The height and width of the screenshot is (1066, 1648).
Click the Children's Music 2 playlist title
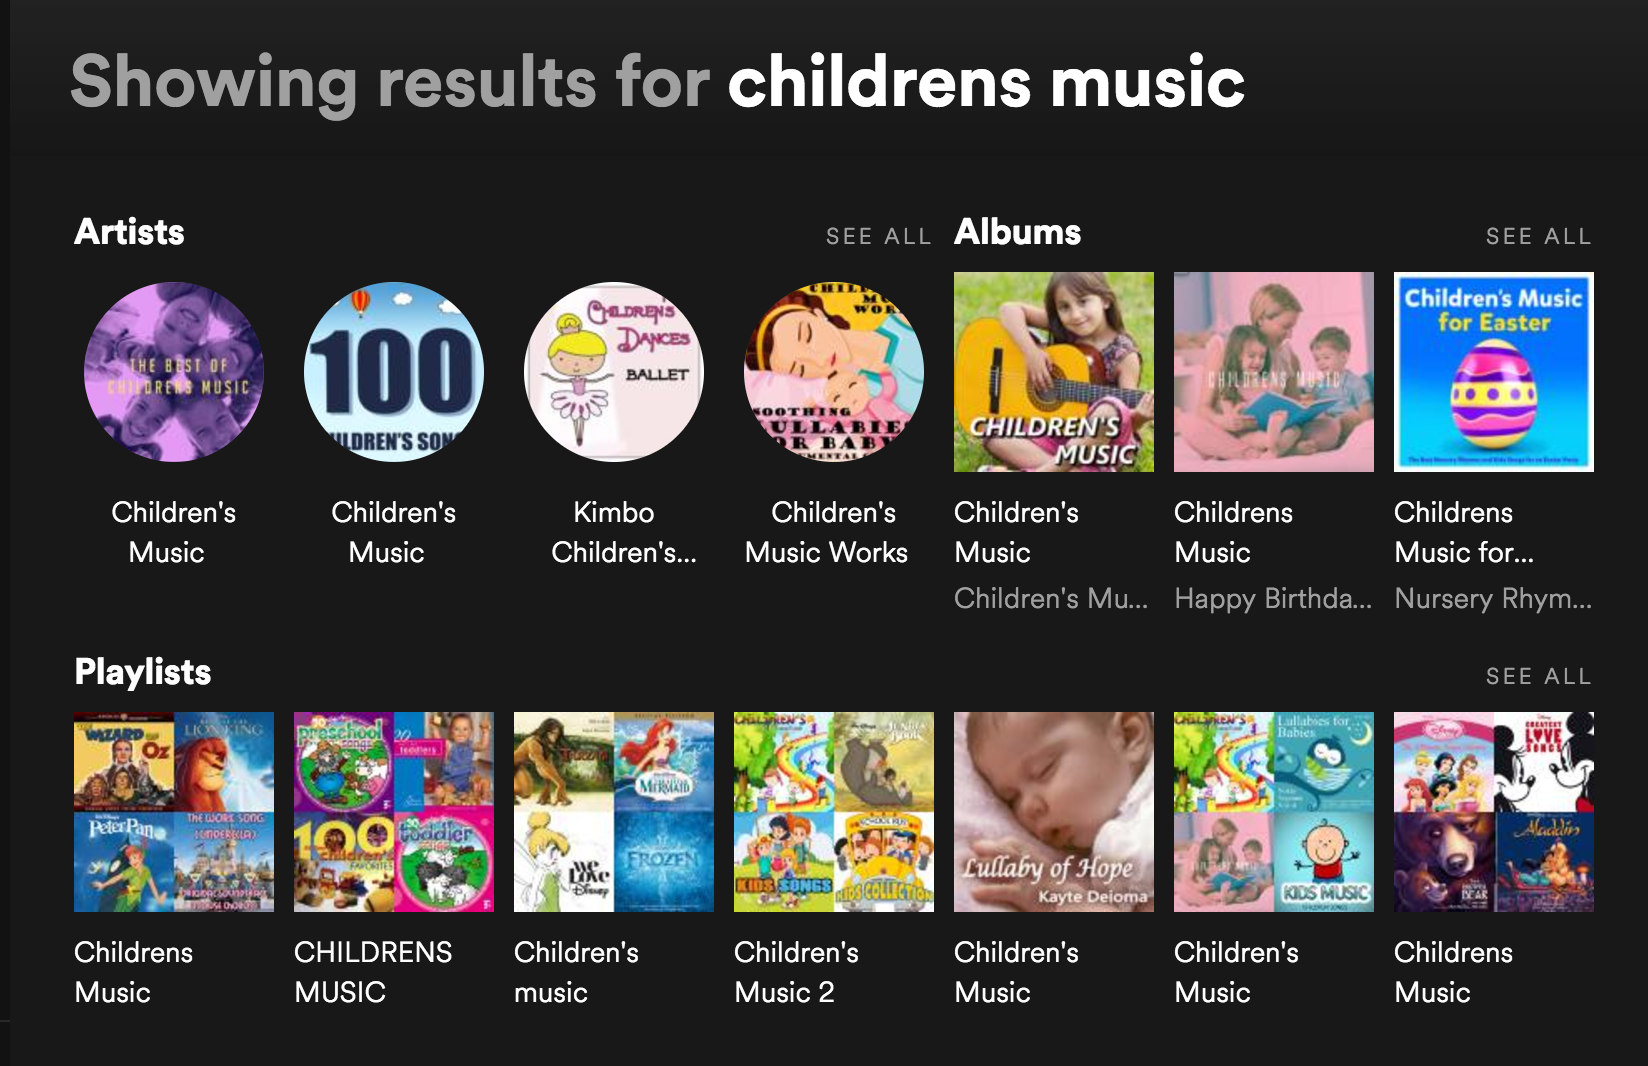pyautogui.click(x=796, y=972)
